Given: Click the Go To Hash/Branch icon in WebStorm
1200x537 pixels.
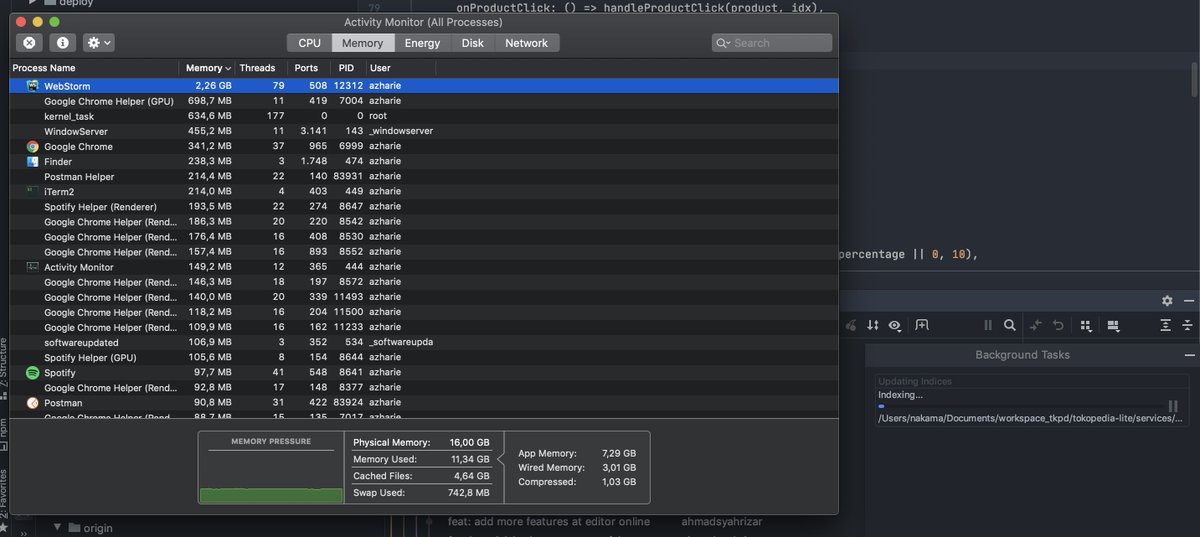Looking at the screenshot, I should (922, 325).
